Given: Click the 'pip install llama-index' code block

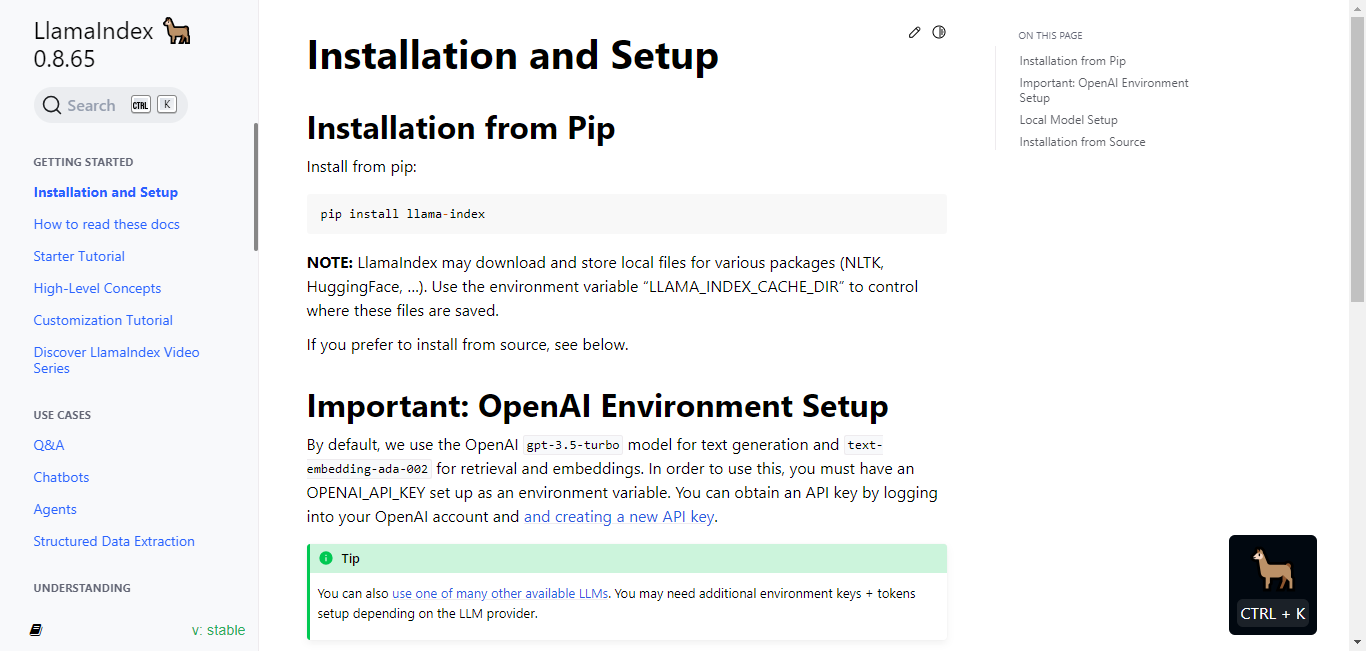Looking at the screenshot, I should point(627,214).
